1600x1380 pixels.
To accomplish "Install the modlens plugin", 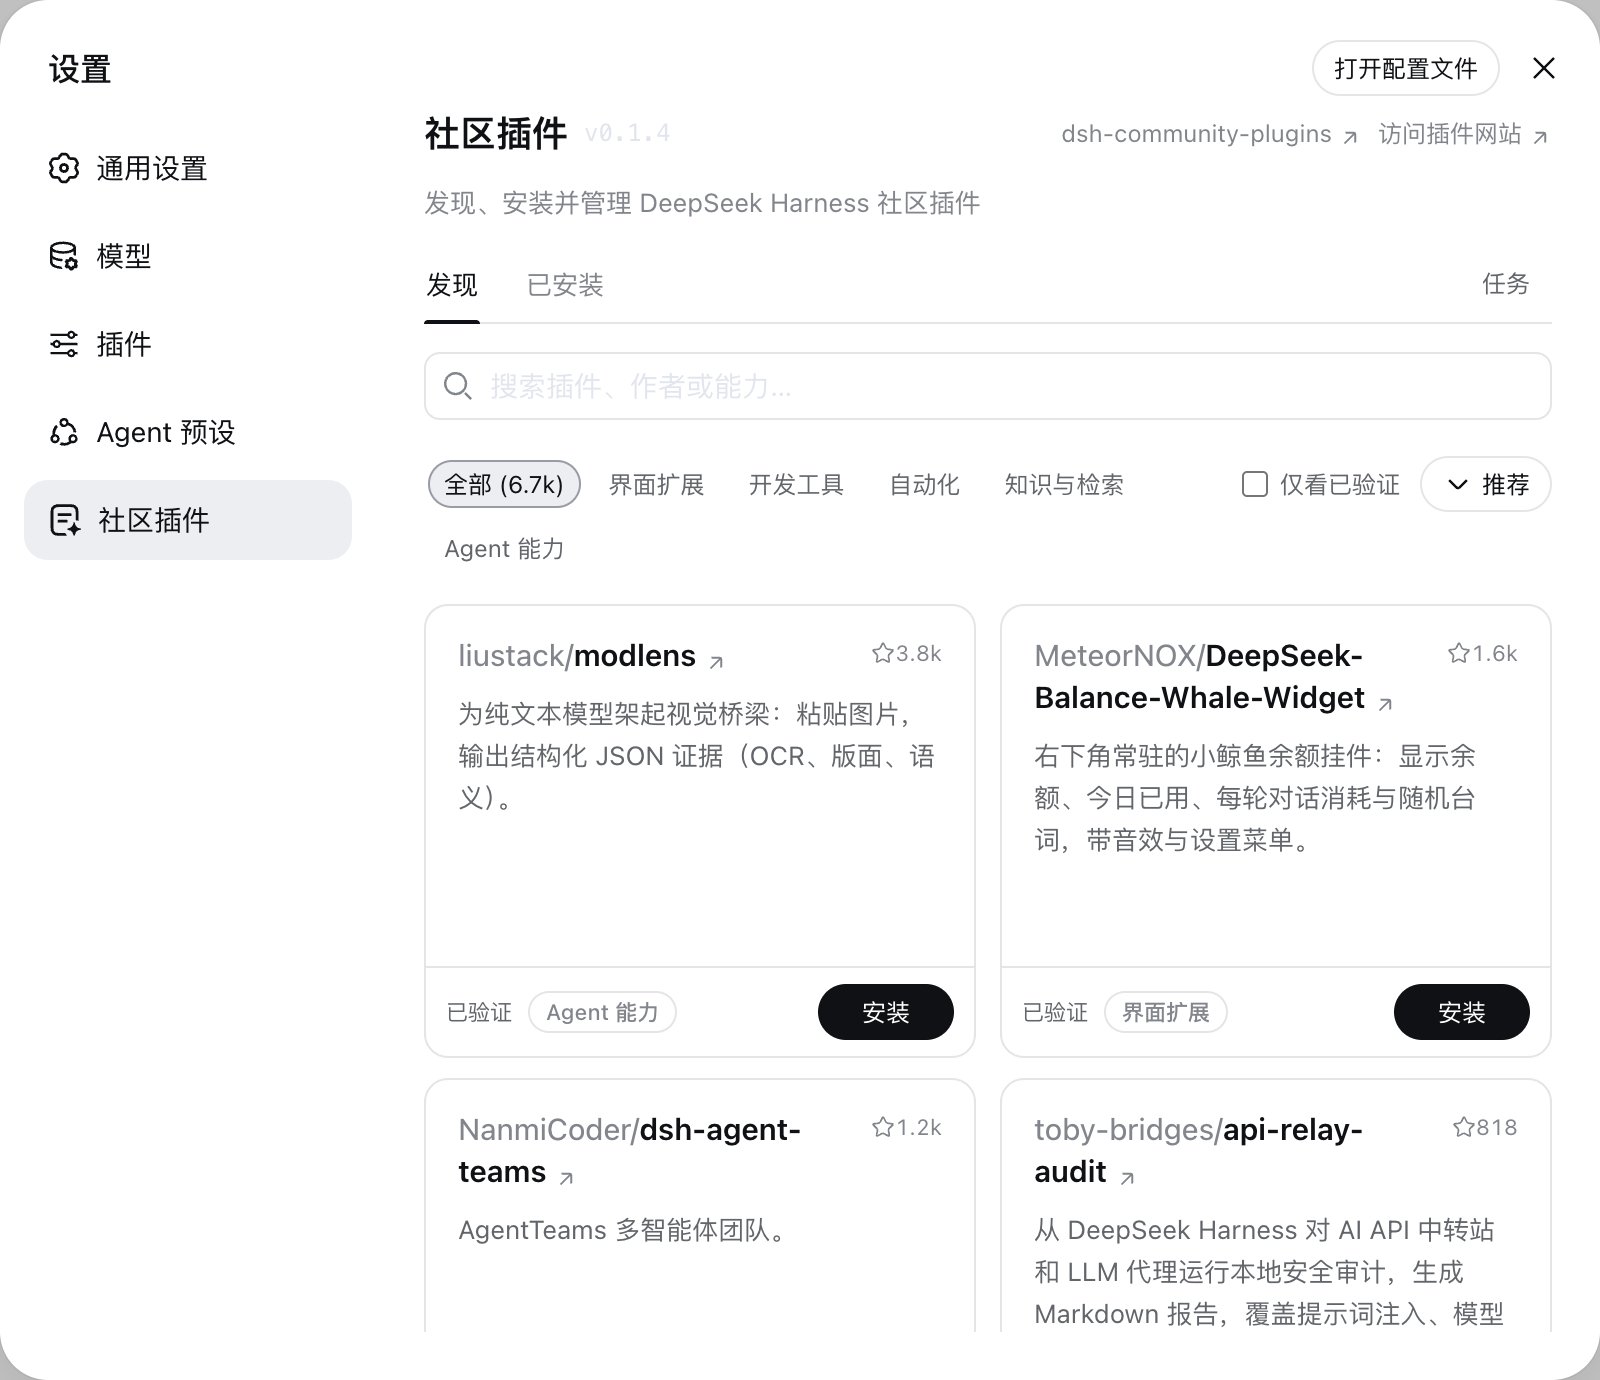I will click(885, 1012).
